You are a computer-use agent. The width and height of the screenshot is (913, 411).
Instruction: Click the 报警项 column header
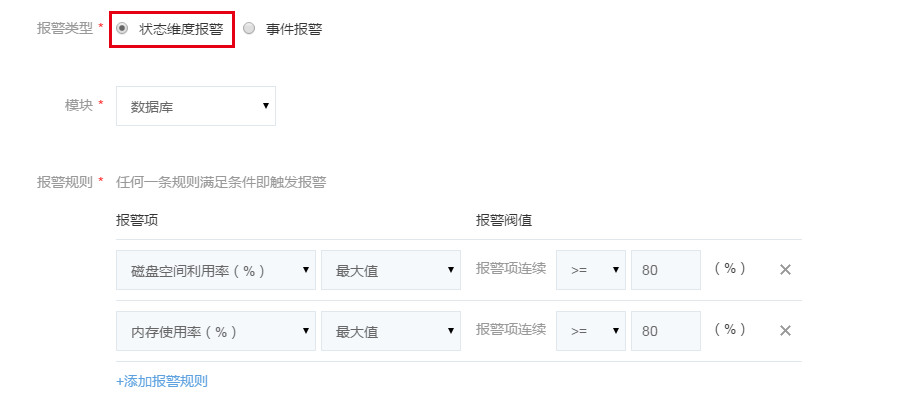(x=137, y=220)
